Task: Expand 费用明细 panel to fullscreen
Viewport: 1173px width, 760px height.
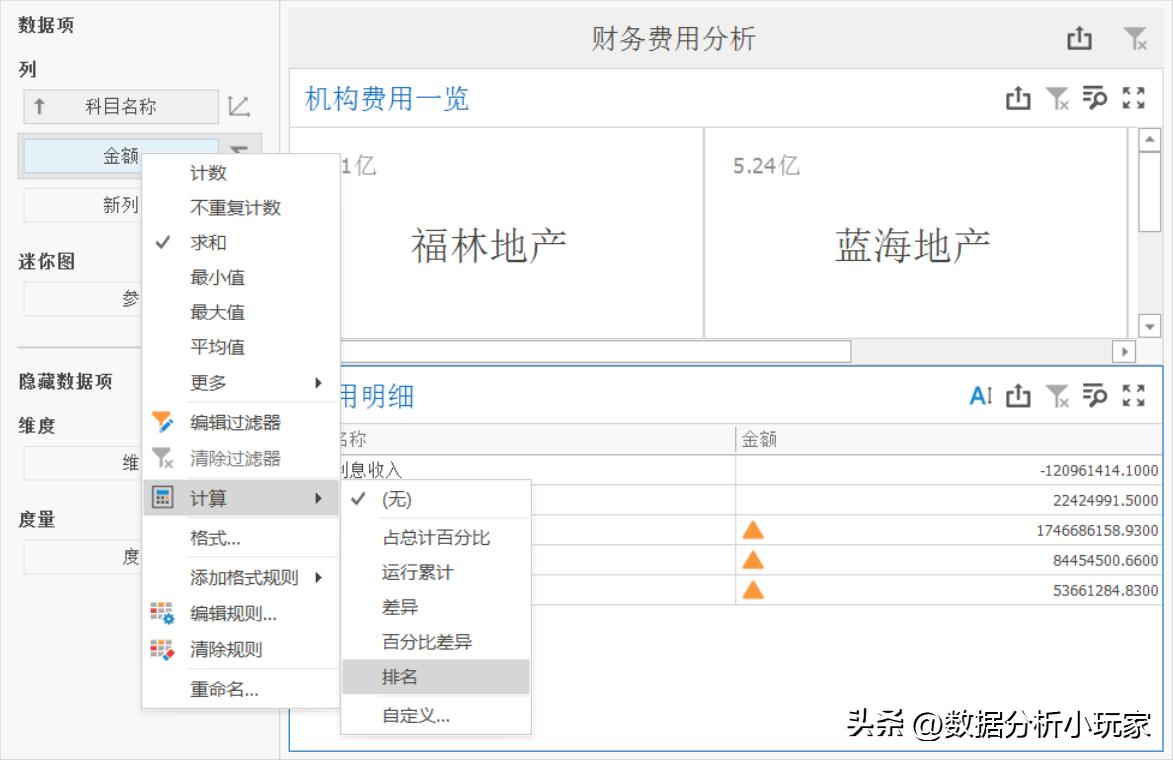Action: pos(1133,395)
